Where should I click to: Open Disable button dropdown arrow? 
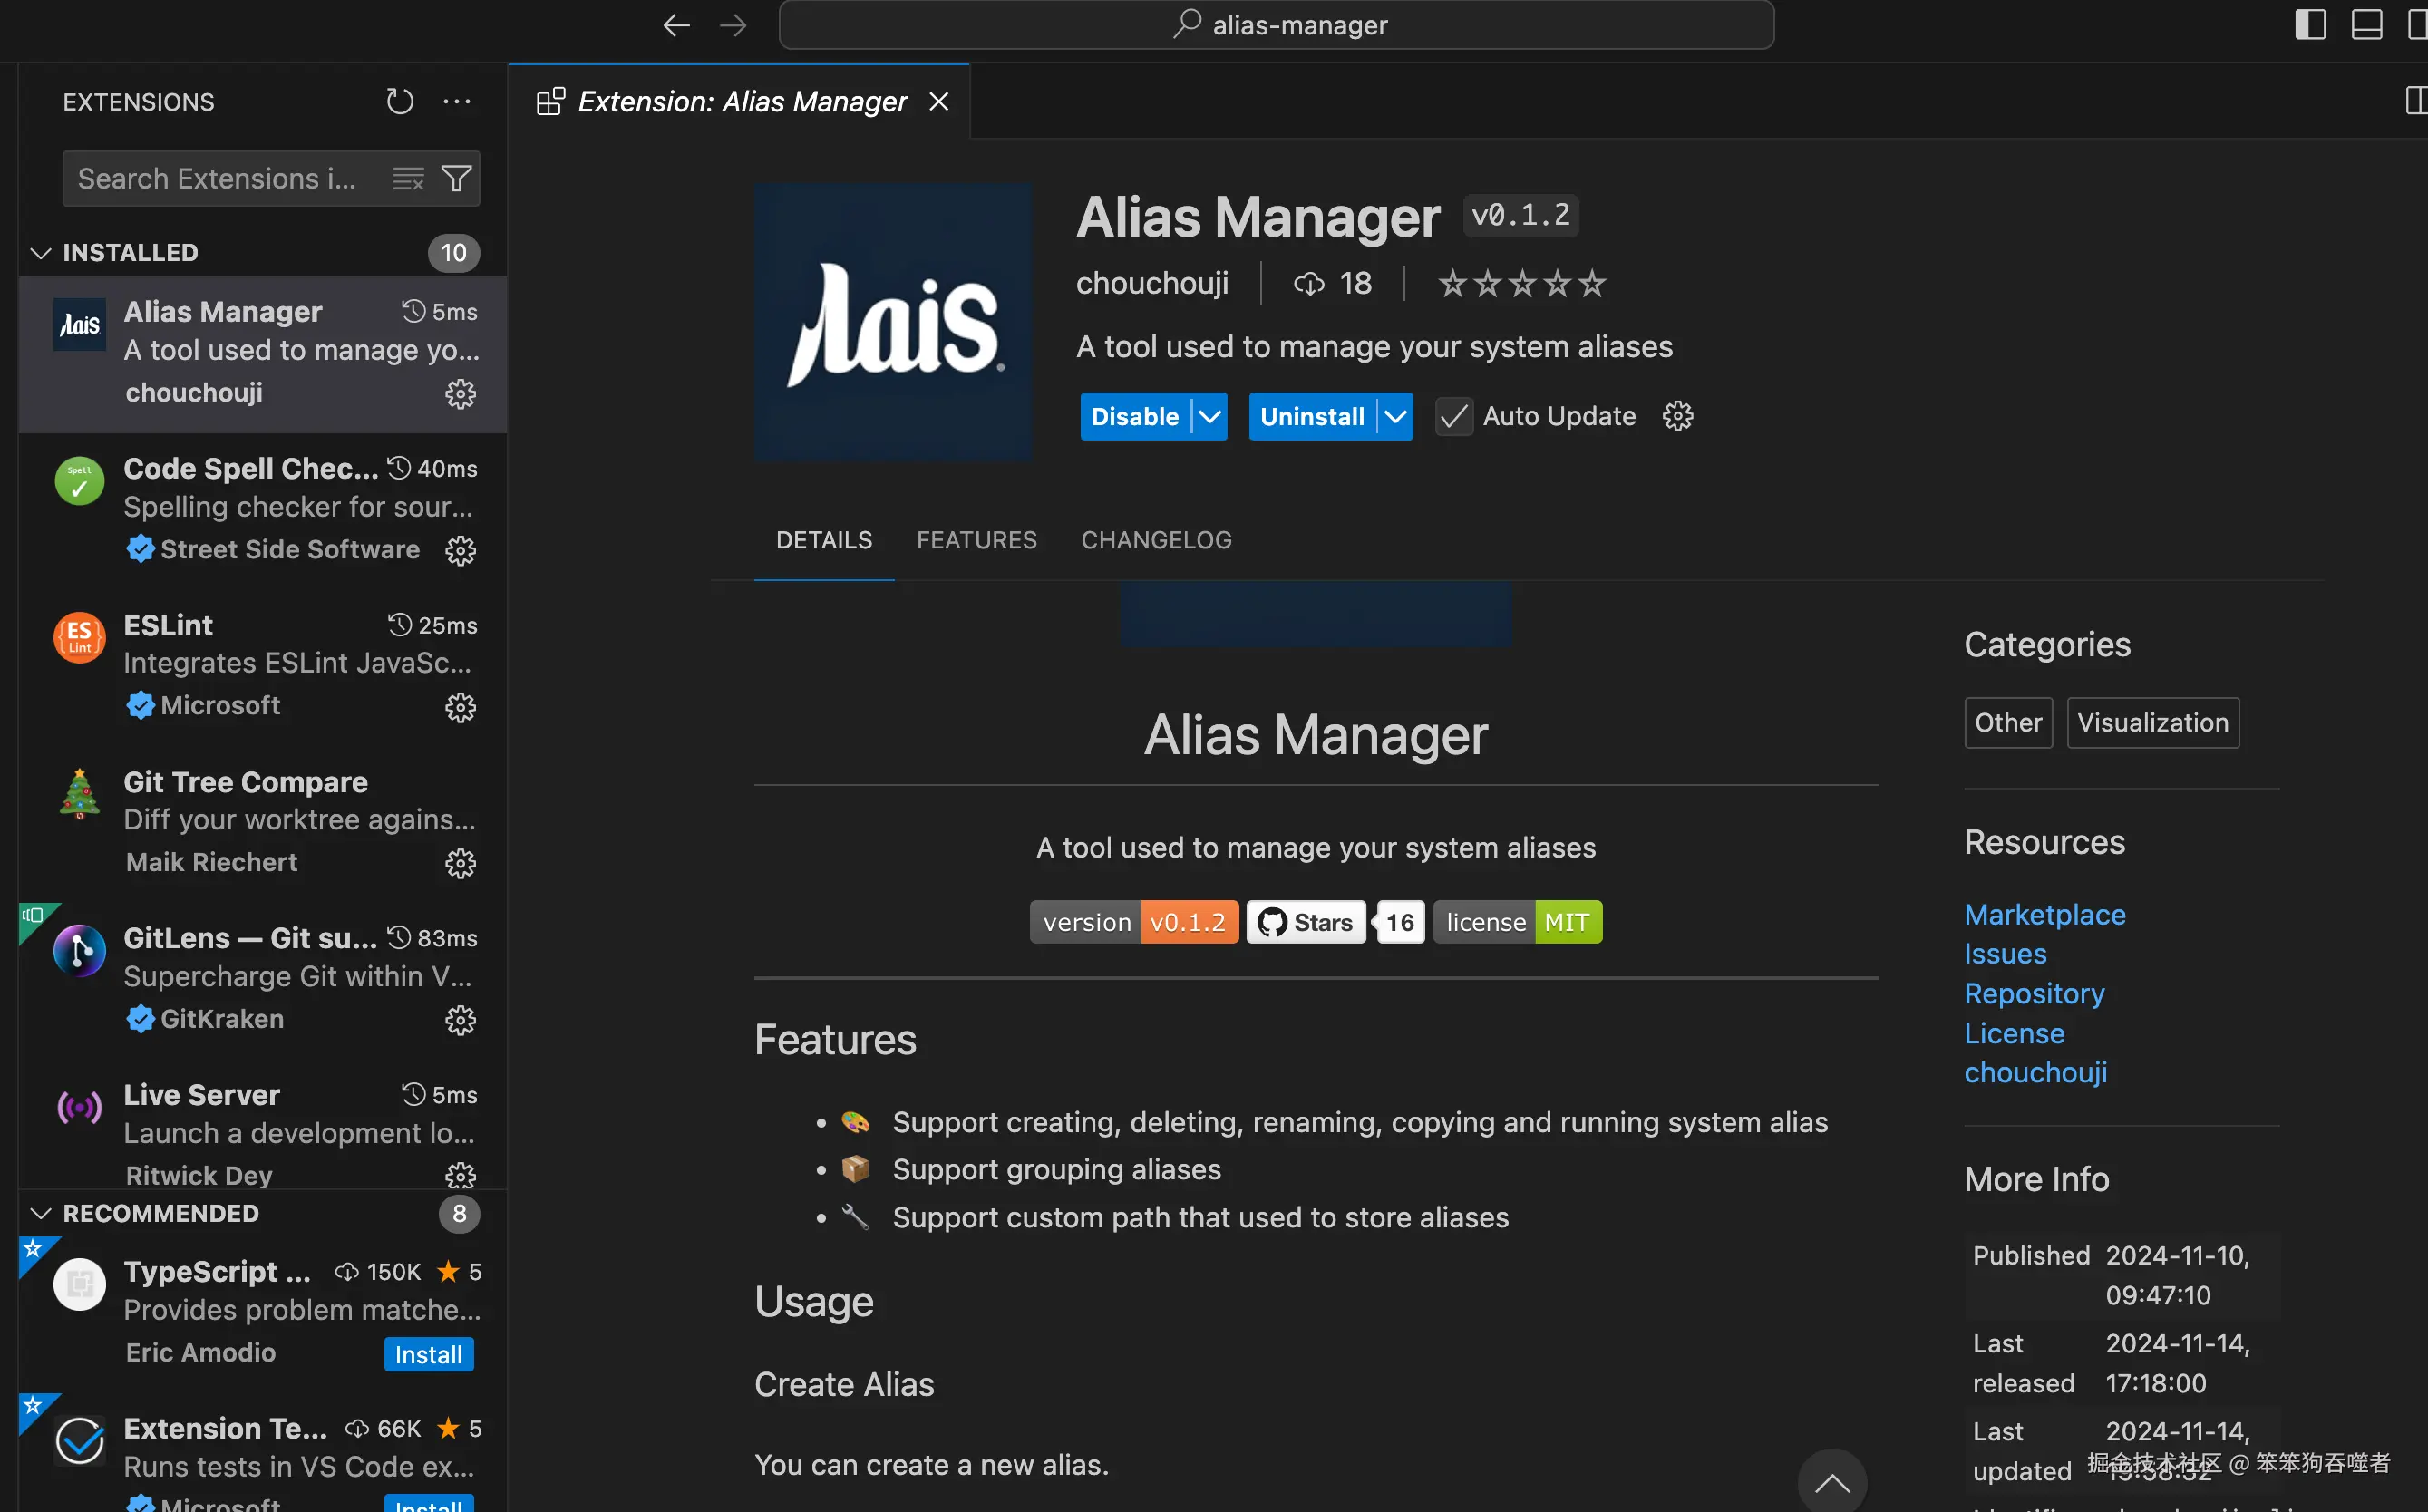[x=1210, y=416]
